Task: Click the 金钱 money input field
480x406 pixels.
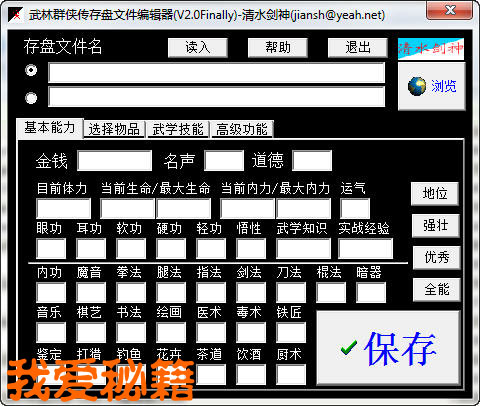Action: [x=114, y=161]
